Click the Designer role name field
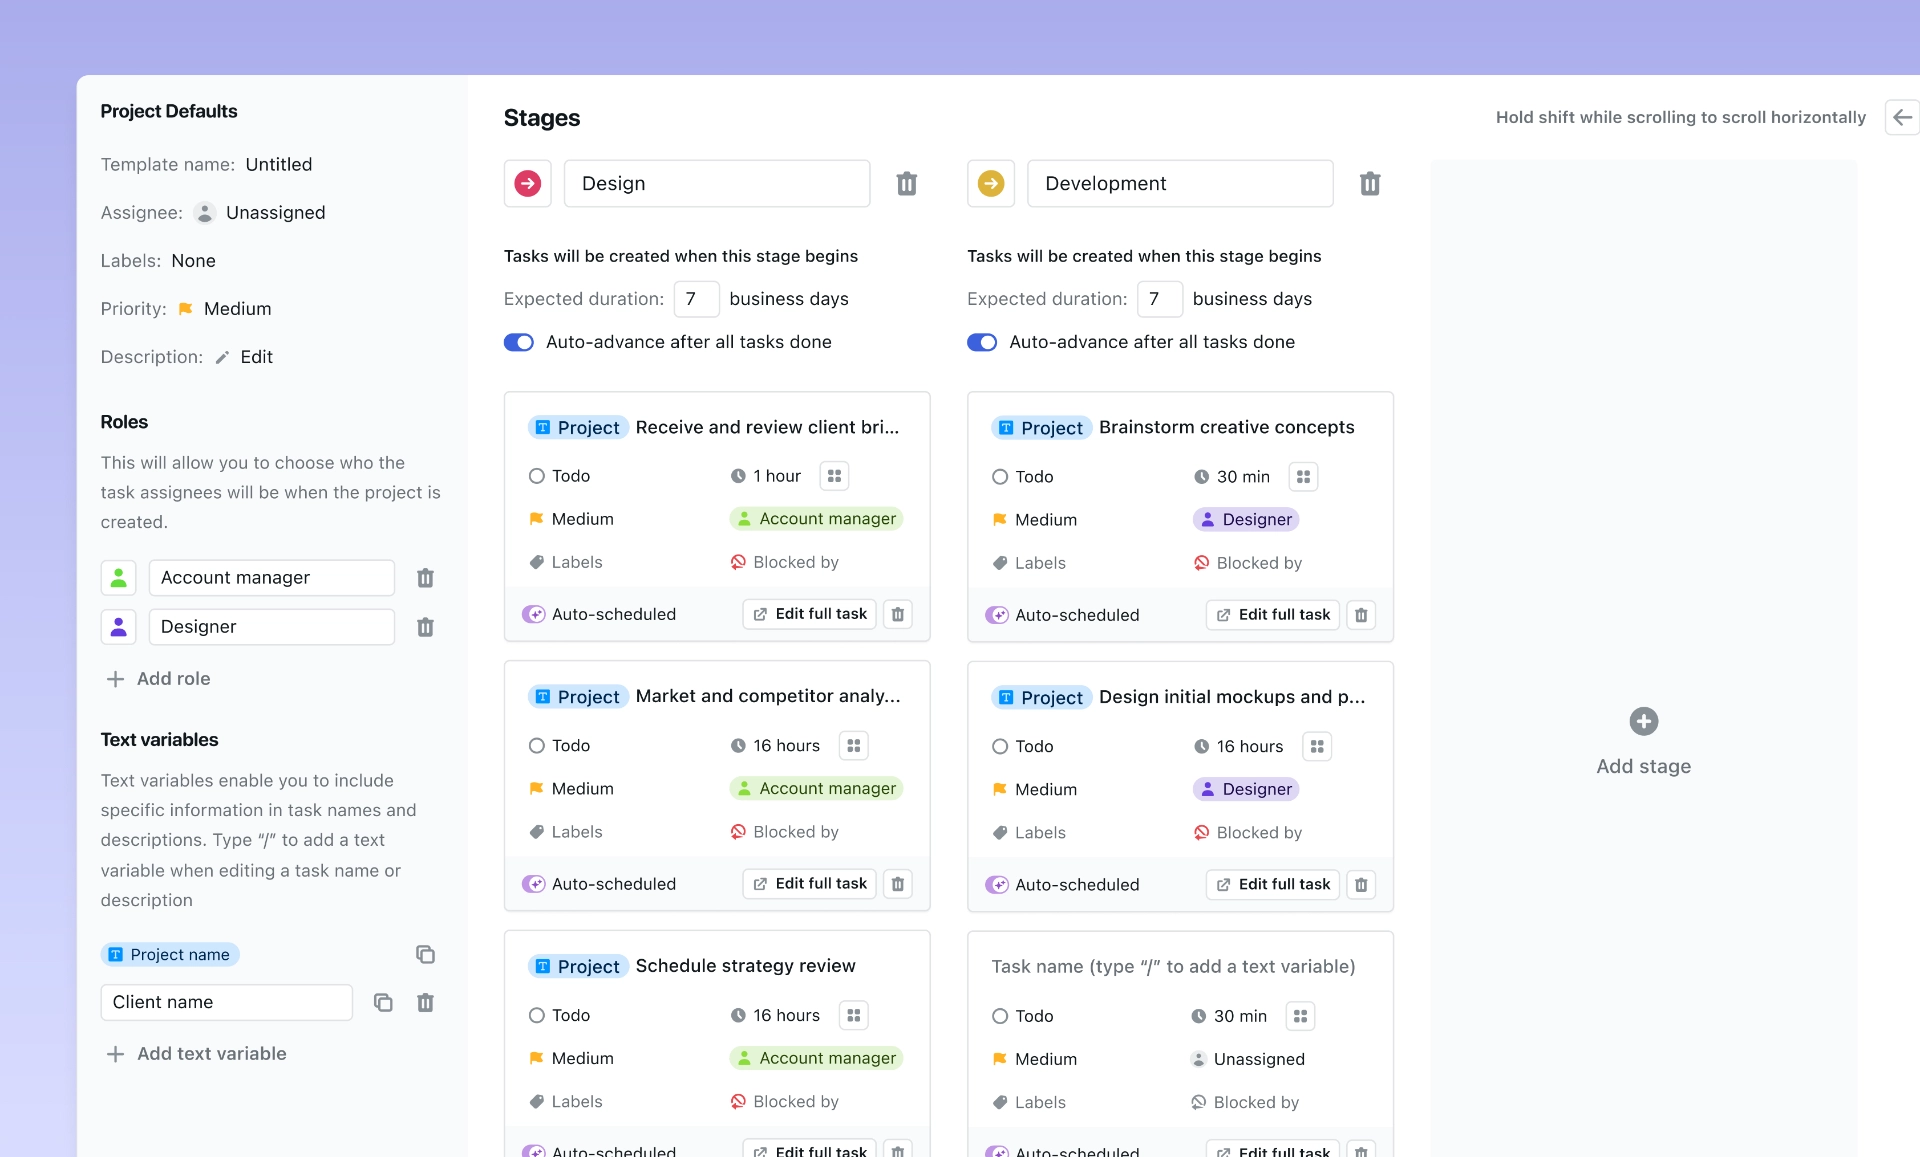Viewport: 1920px width, 1157px height. pyautogui.click(x=272, y=627)
